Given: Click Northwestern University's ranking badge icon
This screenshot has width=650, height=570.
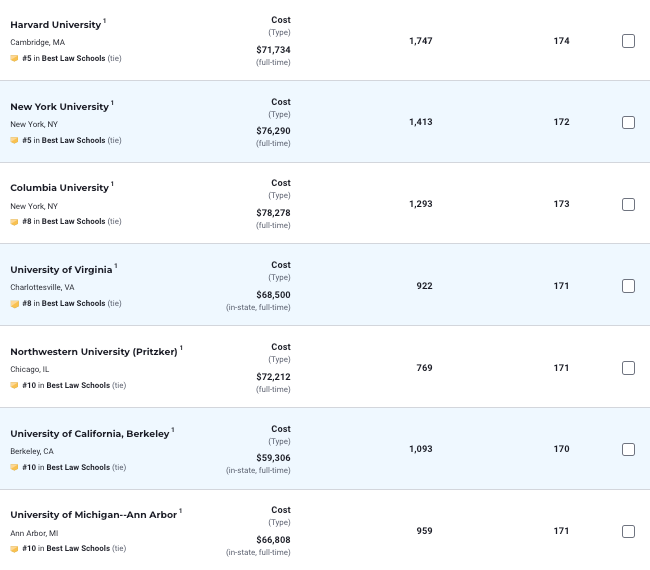Looking at the screenshot, I should (14, 385).
